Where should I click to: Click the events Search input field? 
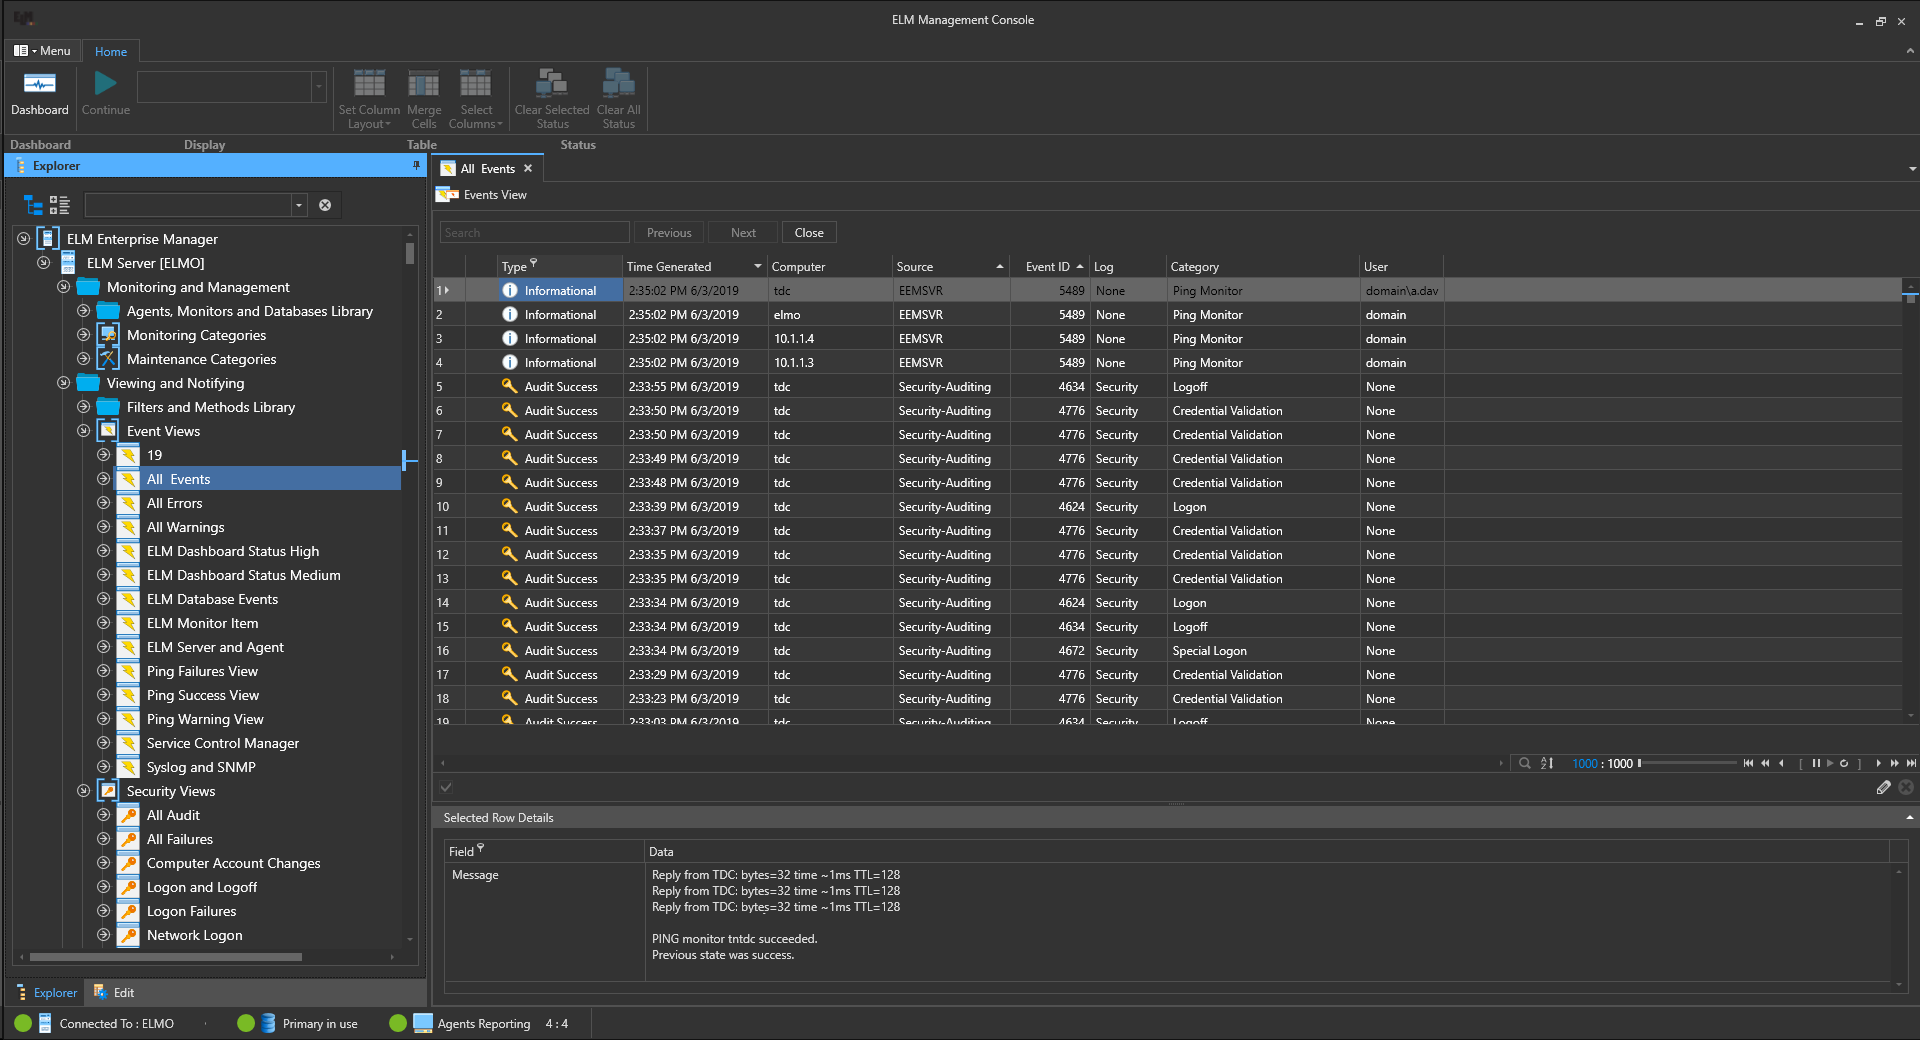click(535, 233)
